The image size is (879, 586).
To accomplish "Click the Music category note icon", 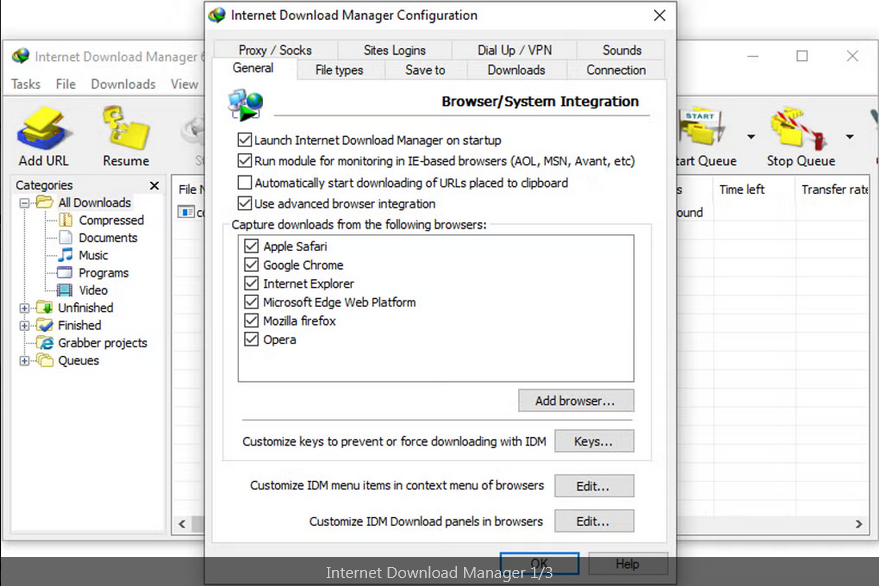I will (66, 255).
